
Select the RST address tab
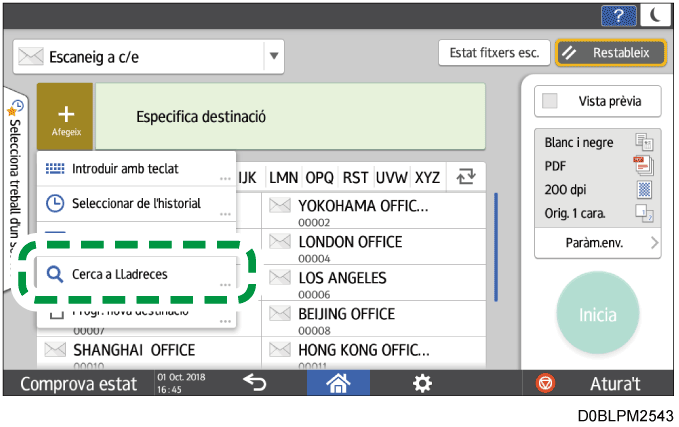(355, 177)
